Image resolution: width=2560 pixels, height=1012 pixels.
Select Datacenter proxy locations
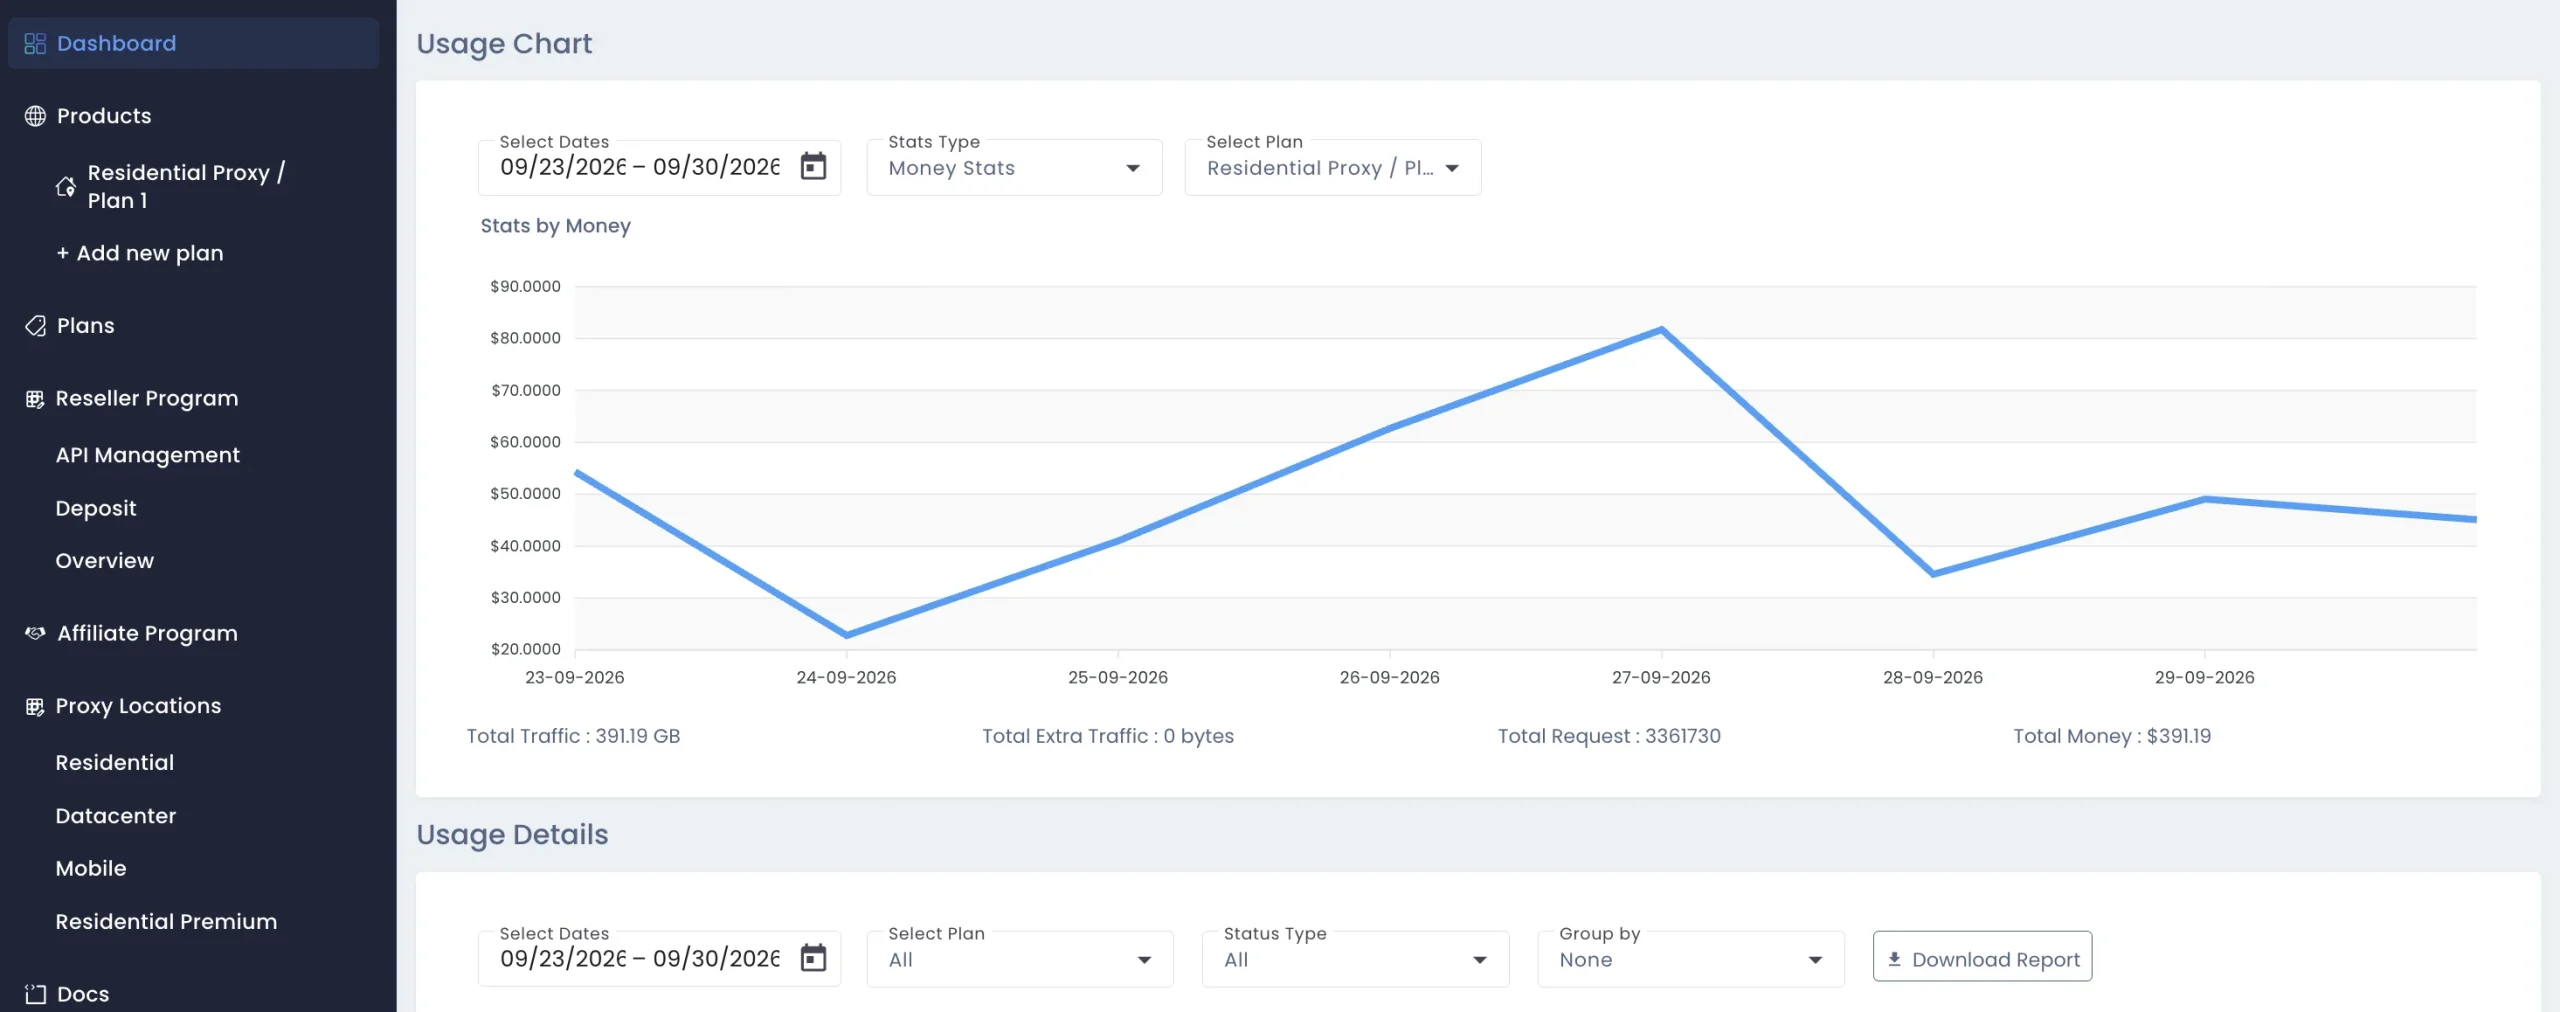(x=116, y=816)
